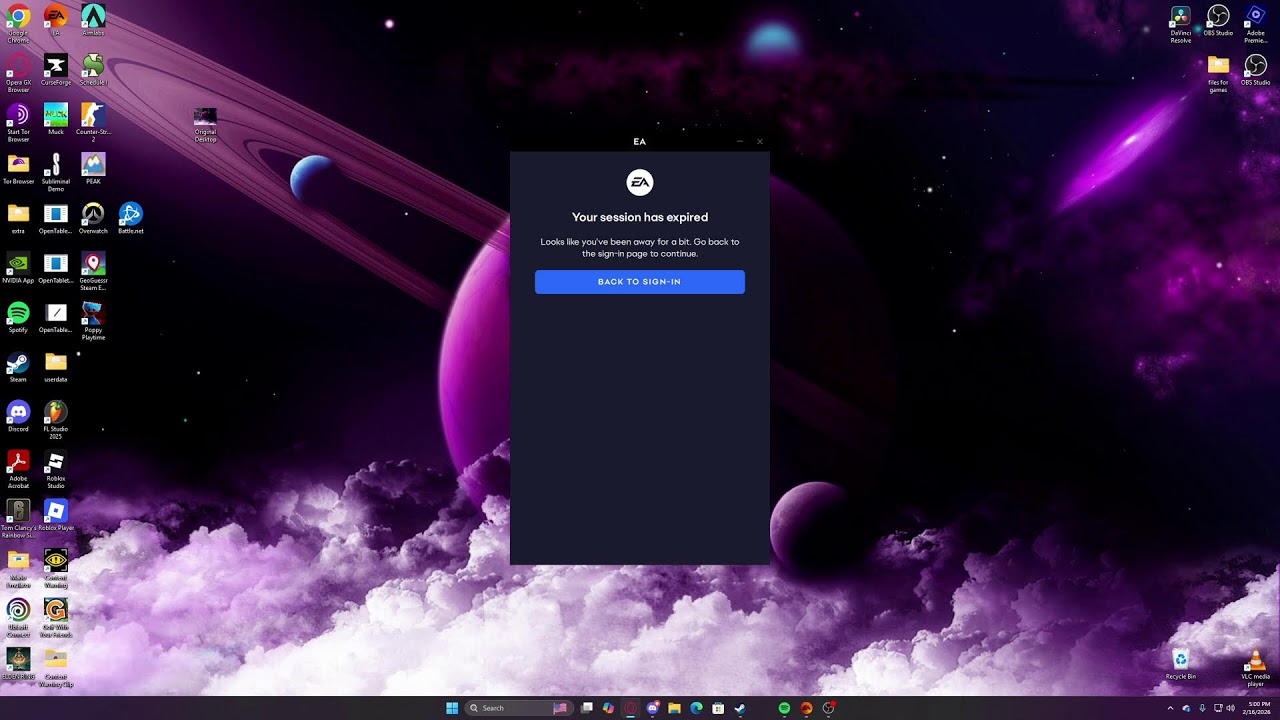This screenshot has width=1280, height=720.
Task: Open Microsoft Store taskbar icon
Action: [718, 708]
